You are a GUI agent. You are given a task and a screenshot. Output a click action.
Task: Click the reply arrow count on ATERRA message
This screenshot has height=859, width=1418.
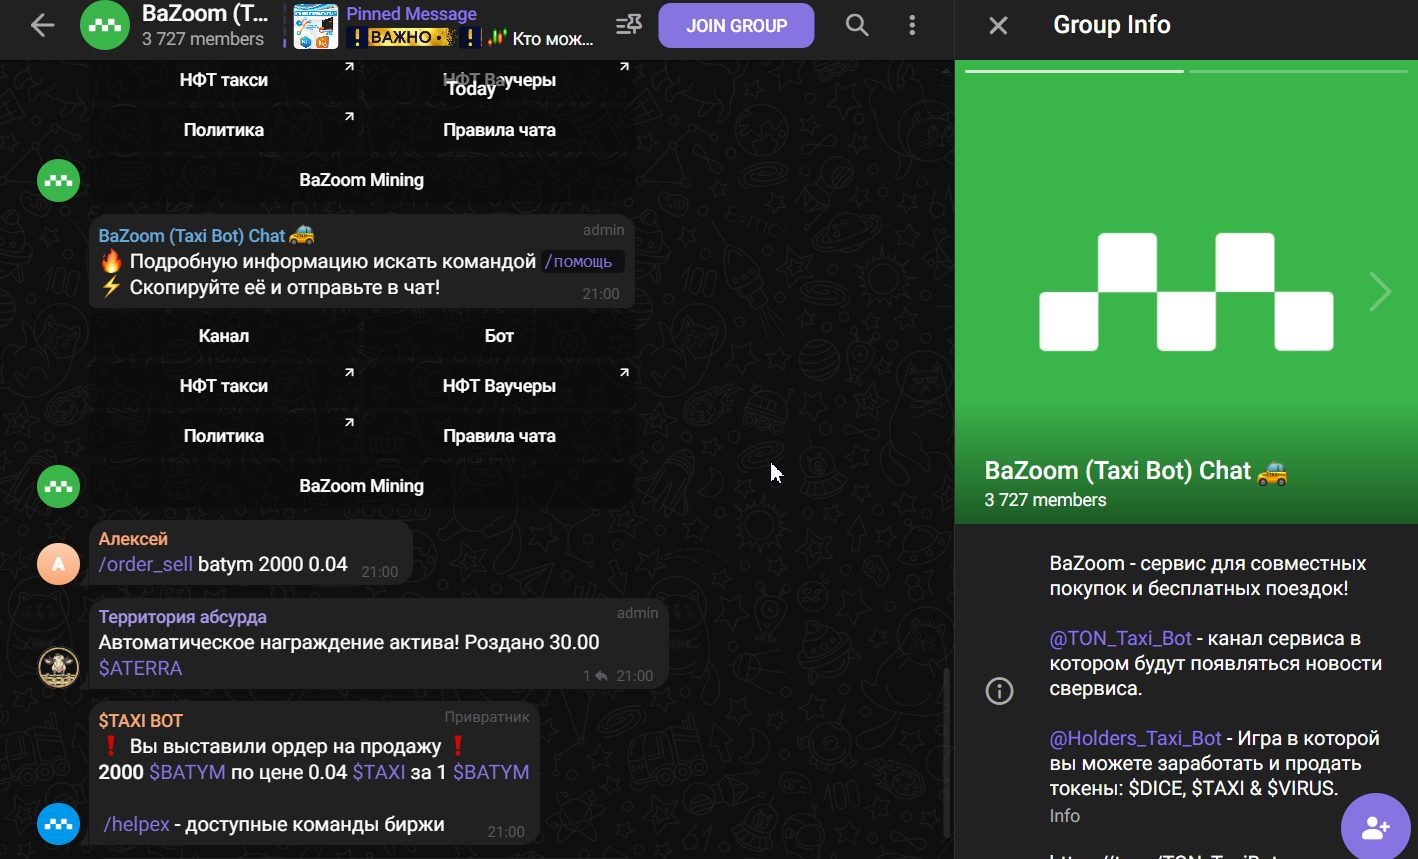click(x=596, y=676)
